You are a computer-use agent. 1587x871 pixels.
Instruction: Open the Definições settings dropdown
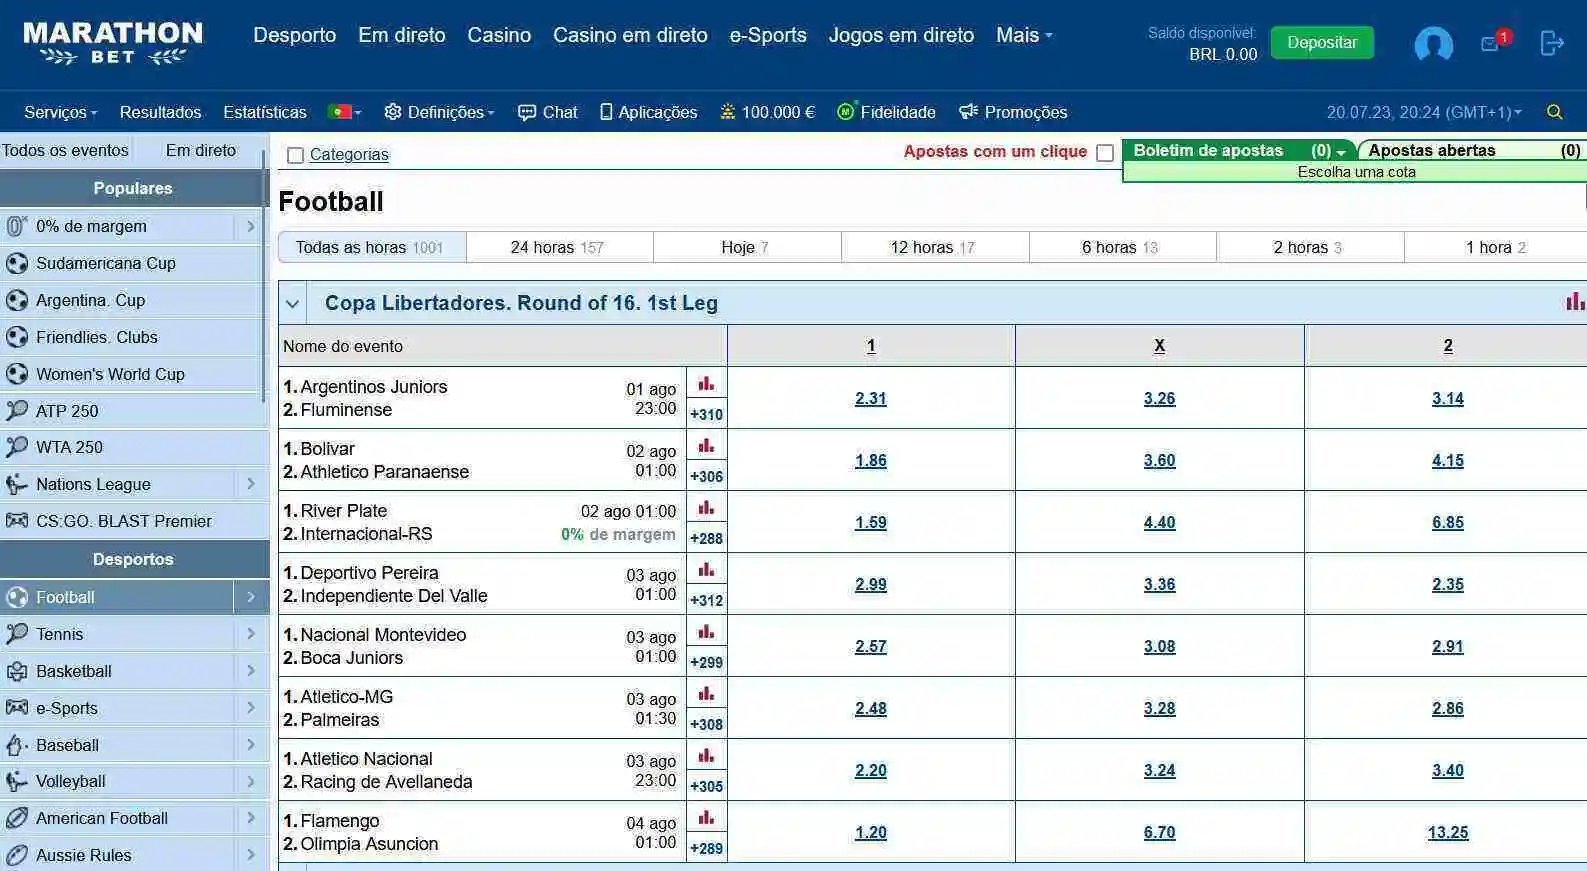439,112
